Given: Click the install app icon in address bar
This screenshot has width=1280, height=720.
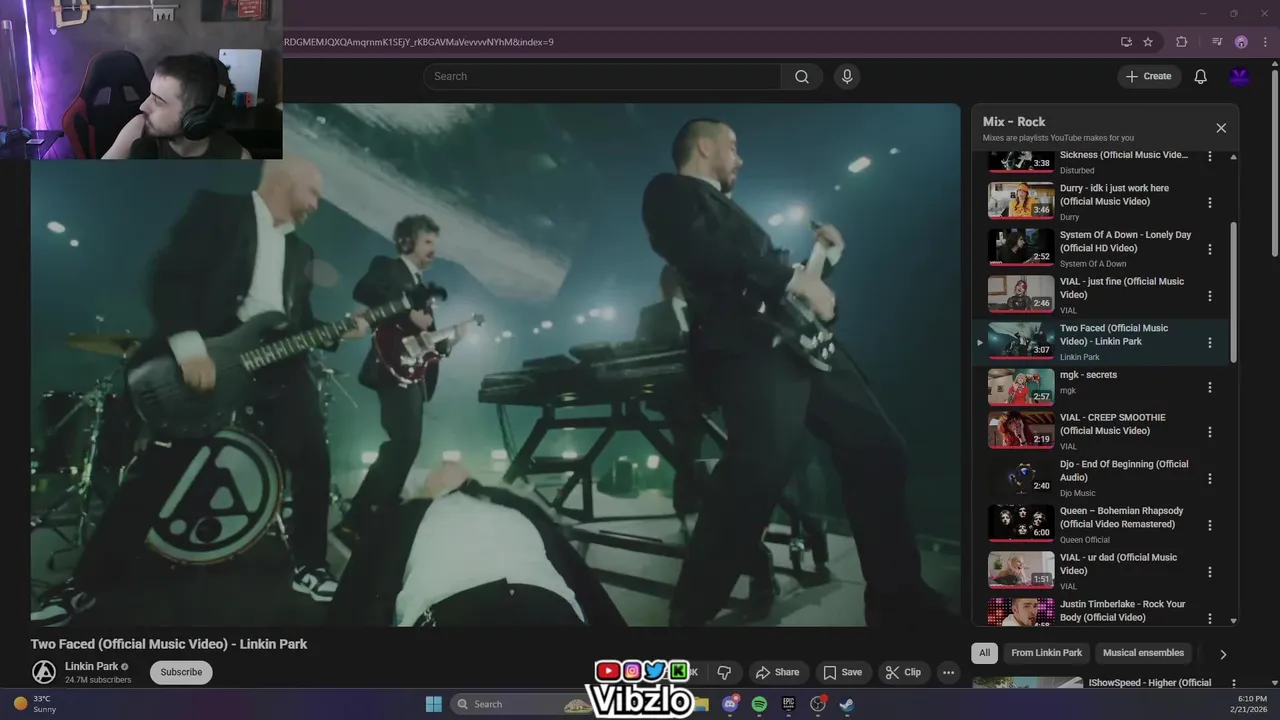Looking at the screenshot, I should [1126, 42].
